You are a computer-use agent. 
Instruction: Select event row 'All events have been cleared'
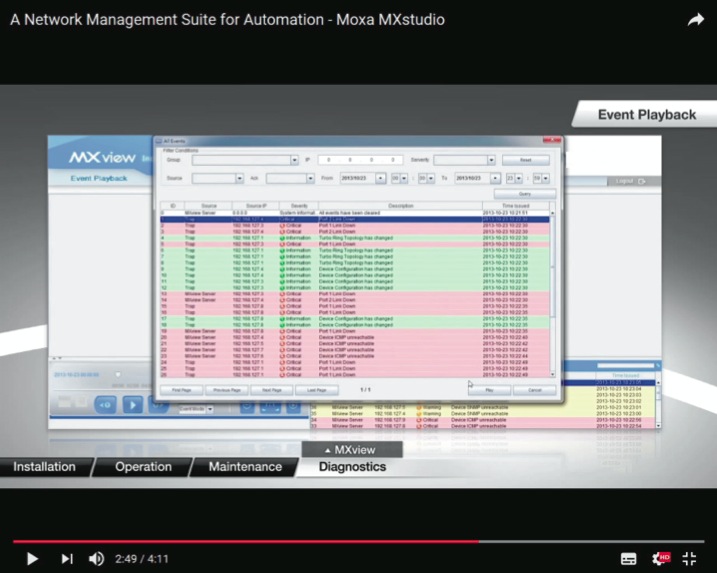tap(355, 213)
